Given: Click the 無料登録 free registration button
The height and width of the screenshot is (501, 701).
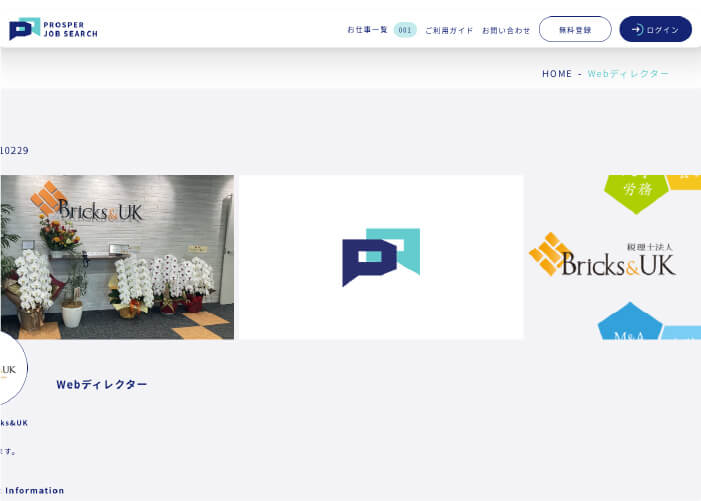Looking at the screenshot, I should (575, 29).
